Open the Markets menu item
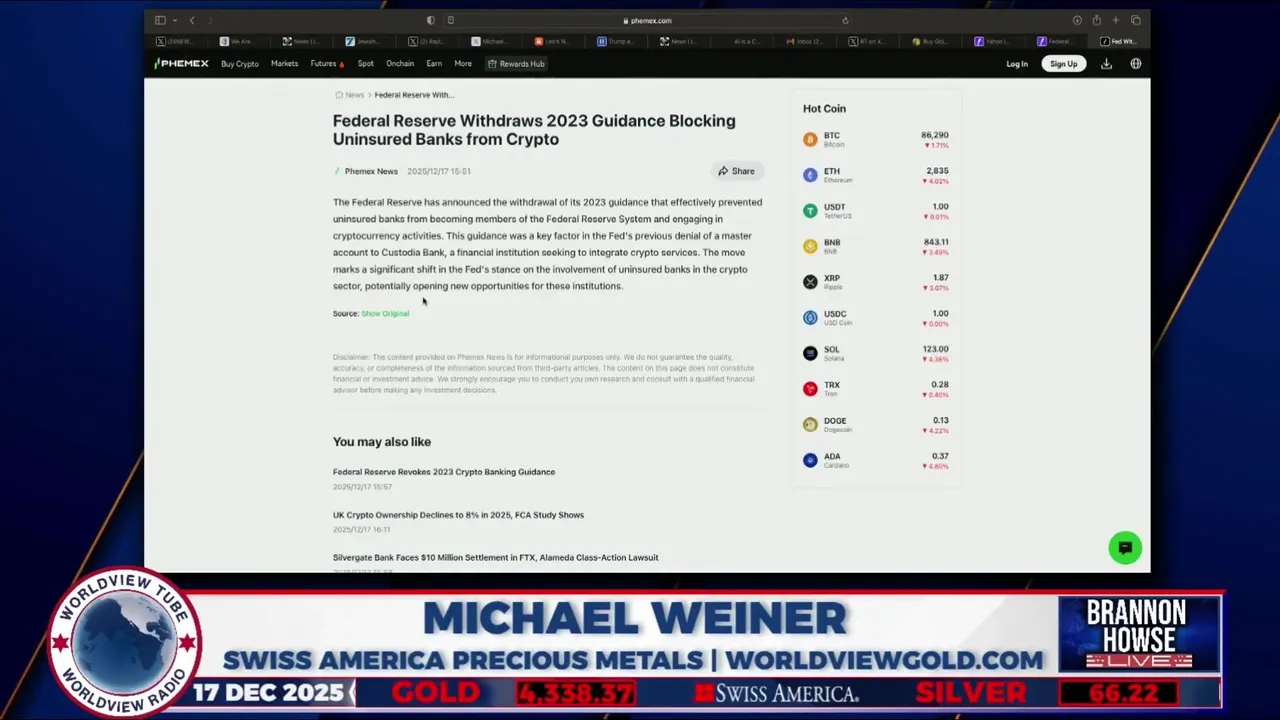 pos(284,64)
